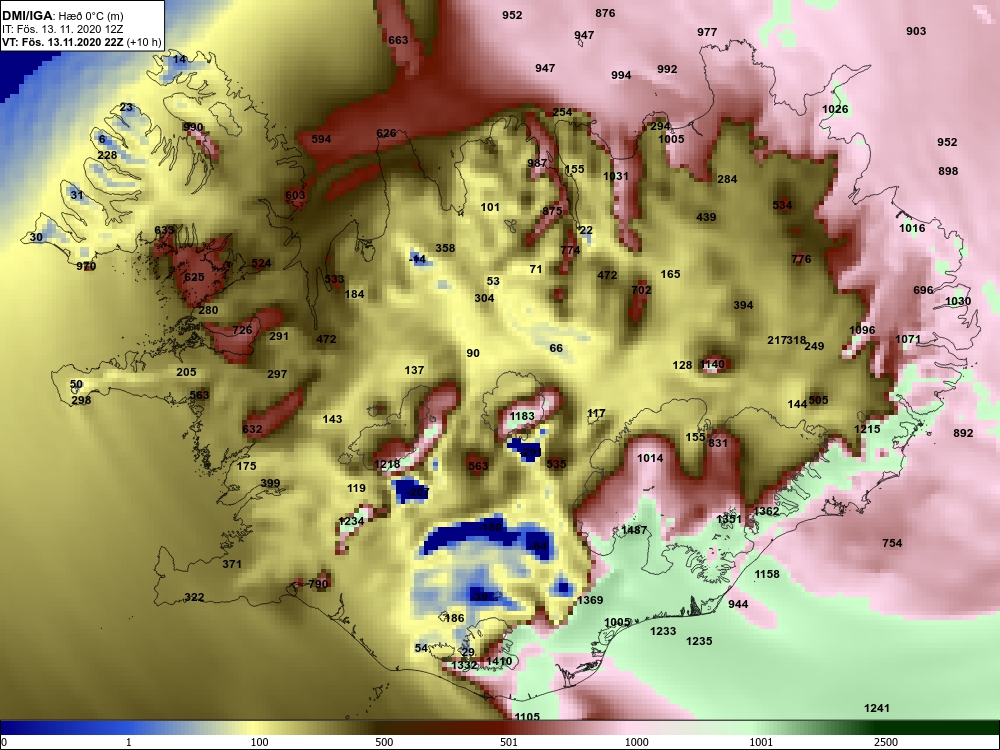Select the map value '1031'
The width and height of the screenshot is (1000, 750).
616,176
